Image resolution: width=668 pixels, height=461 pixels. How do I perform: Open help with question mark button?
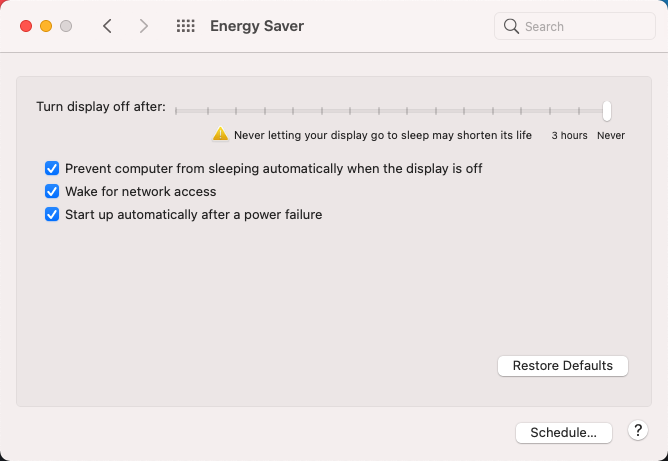pos(638,431)
